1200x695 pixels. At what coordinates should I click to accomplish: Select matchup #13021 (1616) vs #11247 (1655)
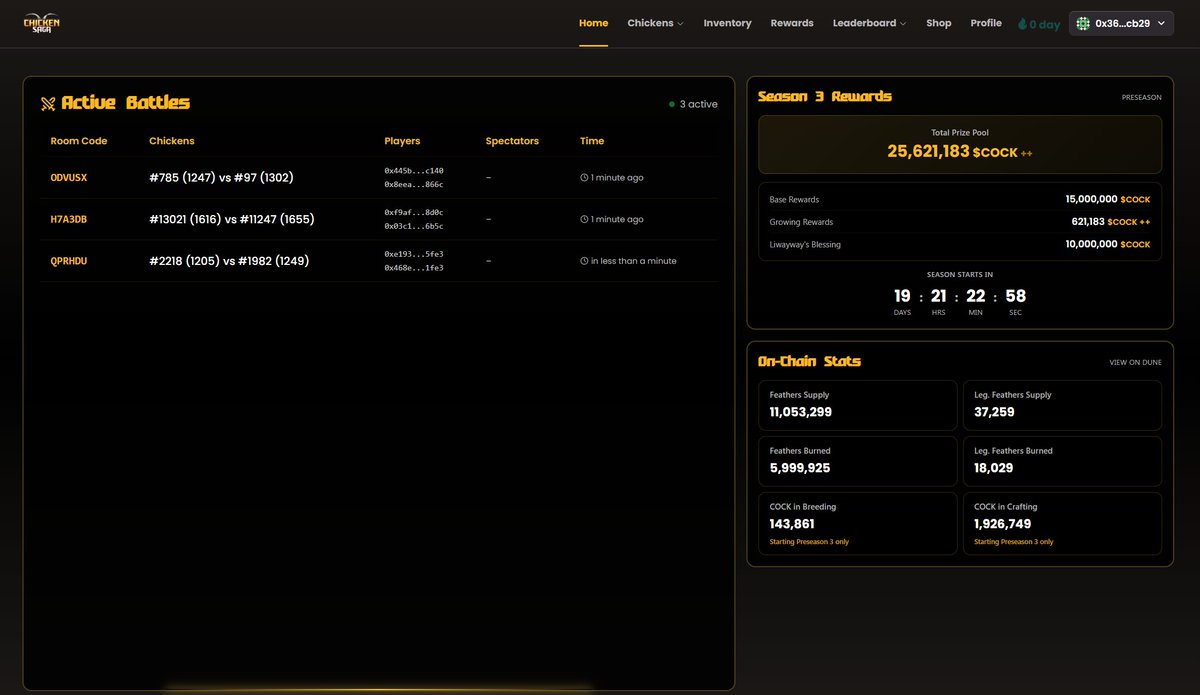tap(232, 219)
